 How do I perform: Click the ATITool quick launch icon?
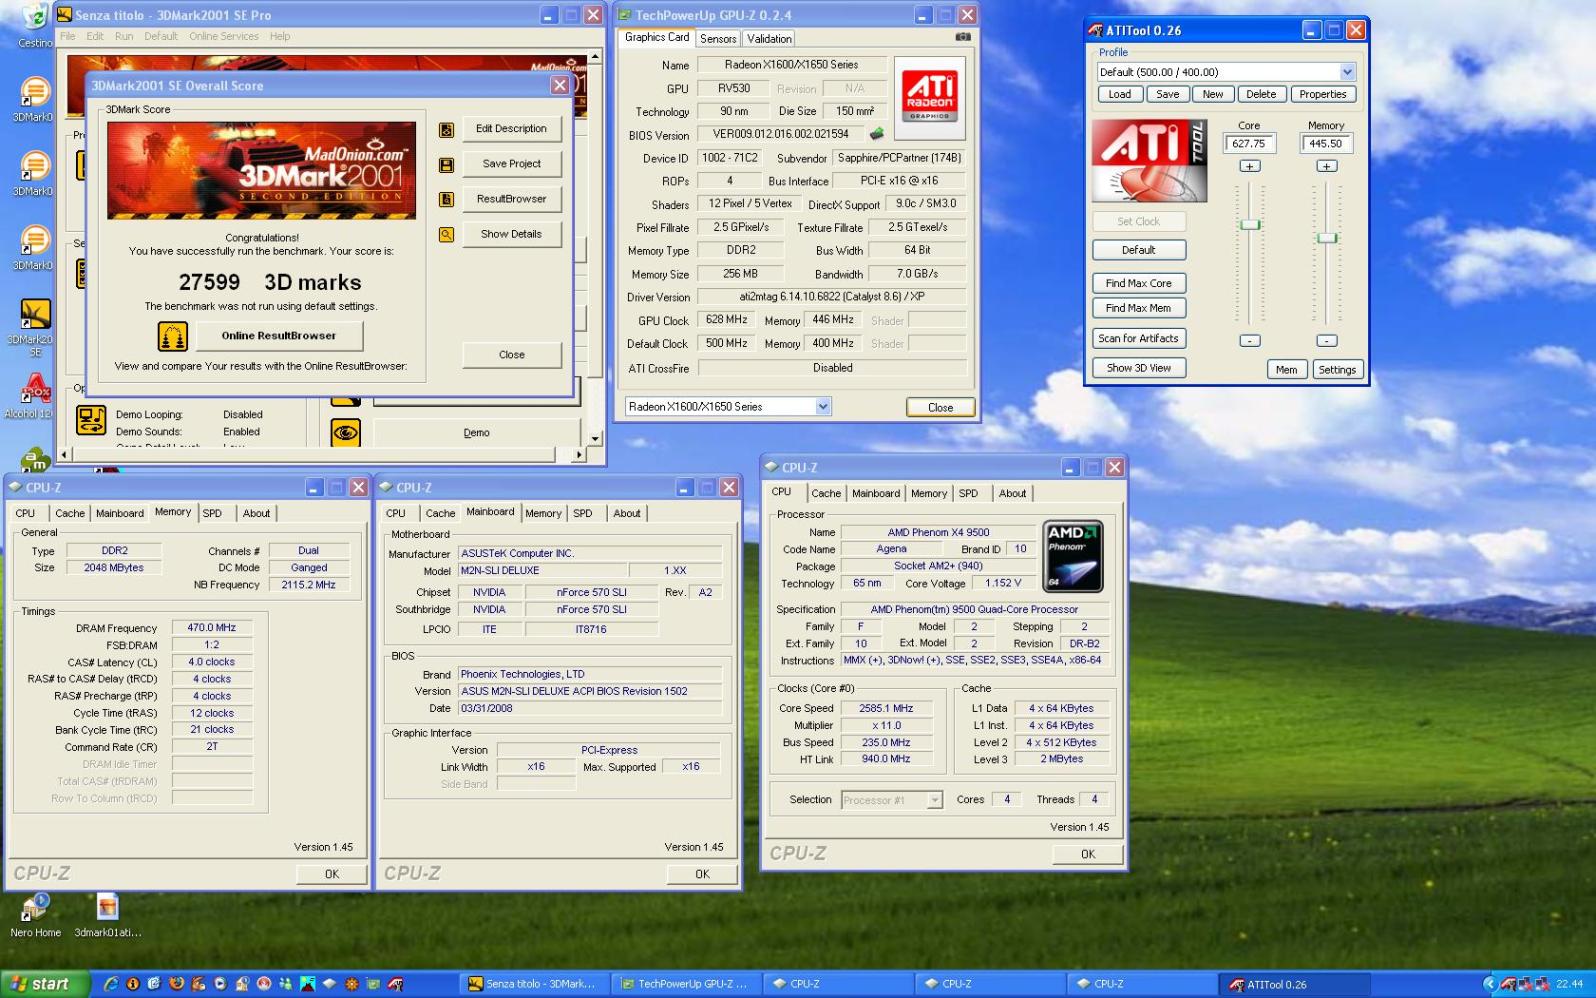(396, 984)
